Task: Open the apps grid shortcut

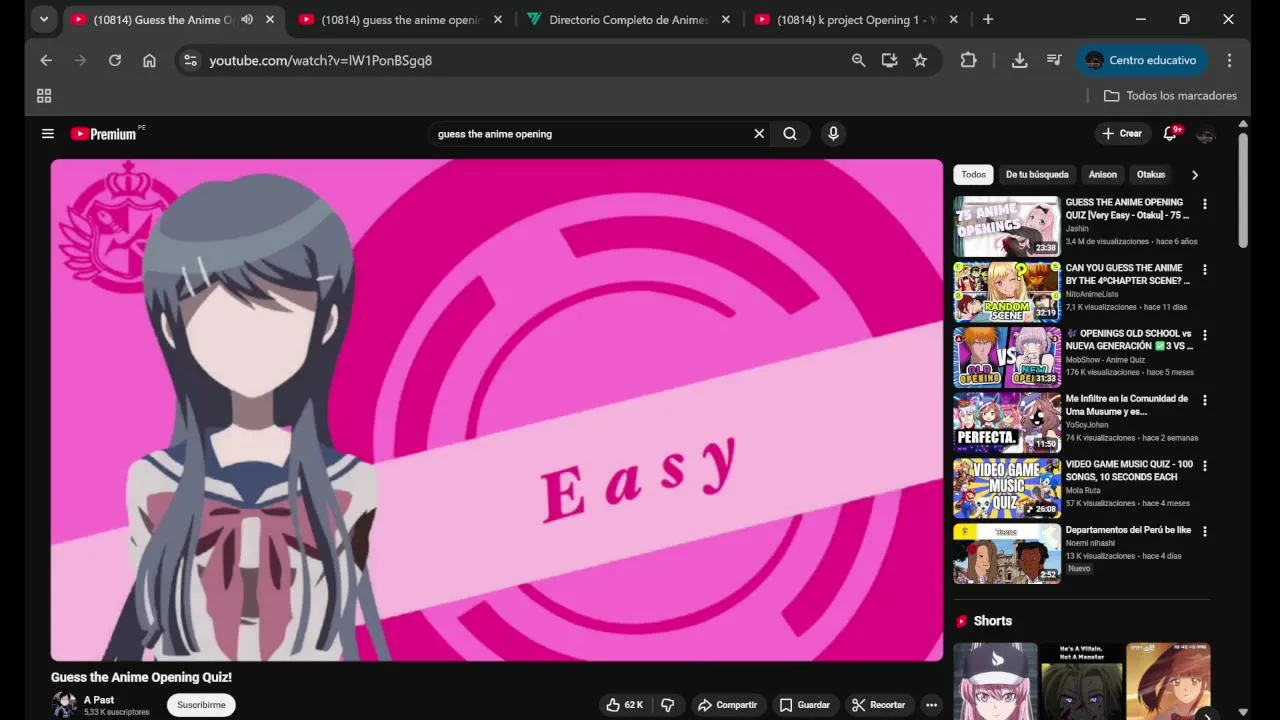Action: (44, 96)
